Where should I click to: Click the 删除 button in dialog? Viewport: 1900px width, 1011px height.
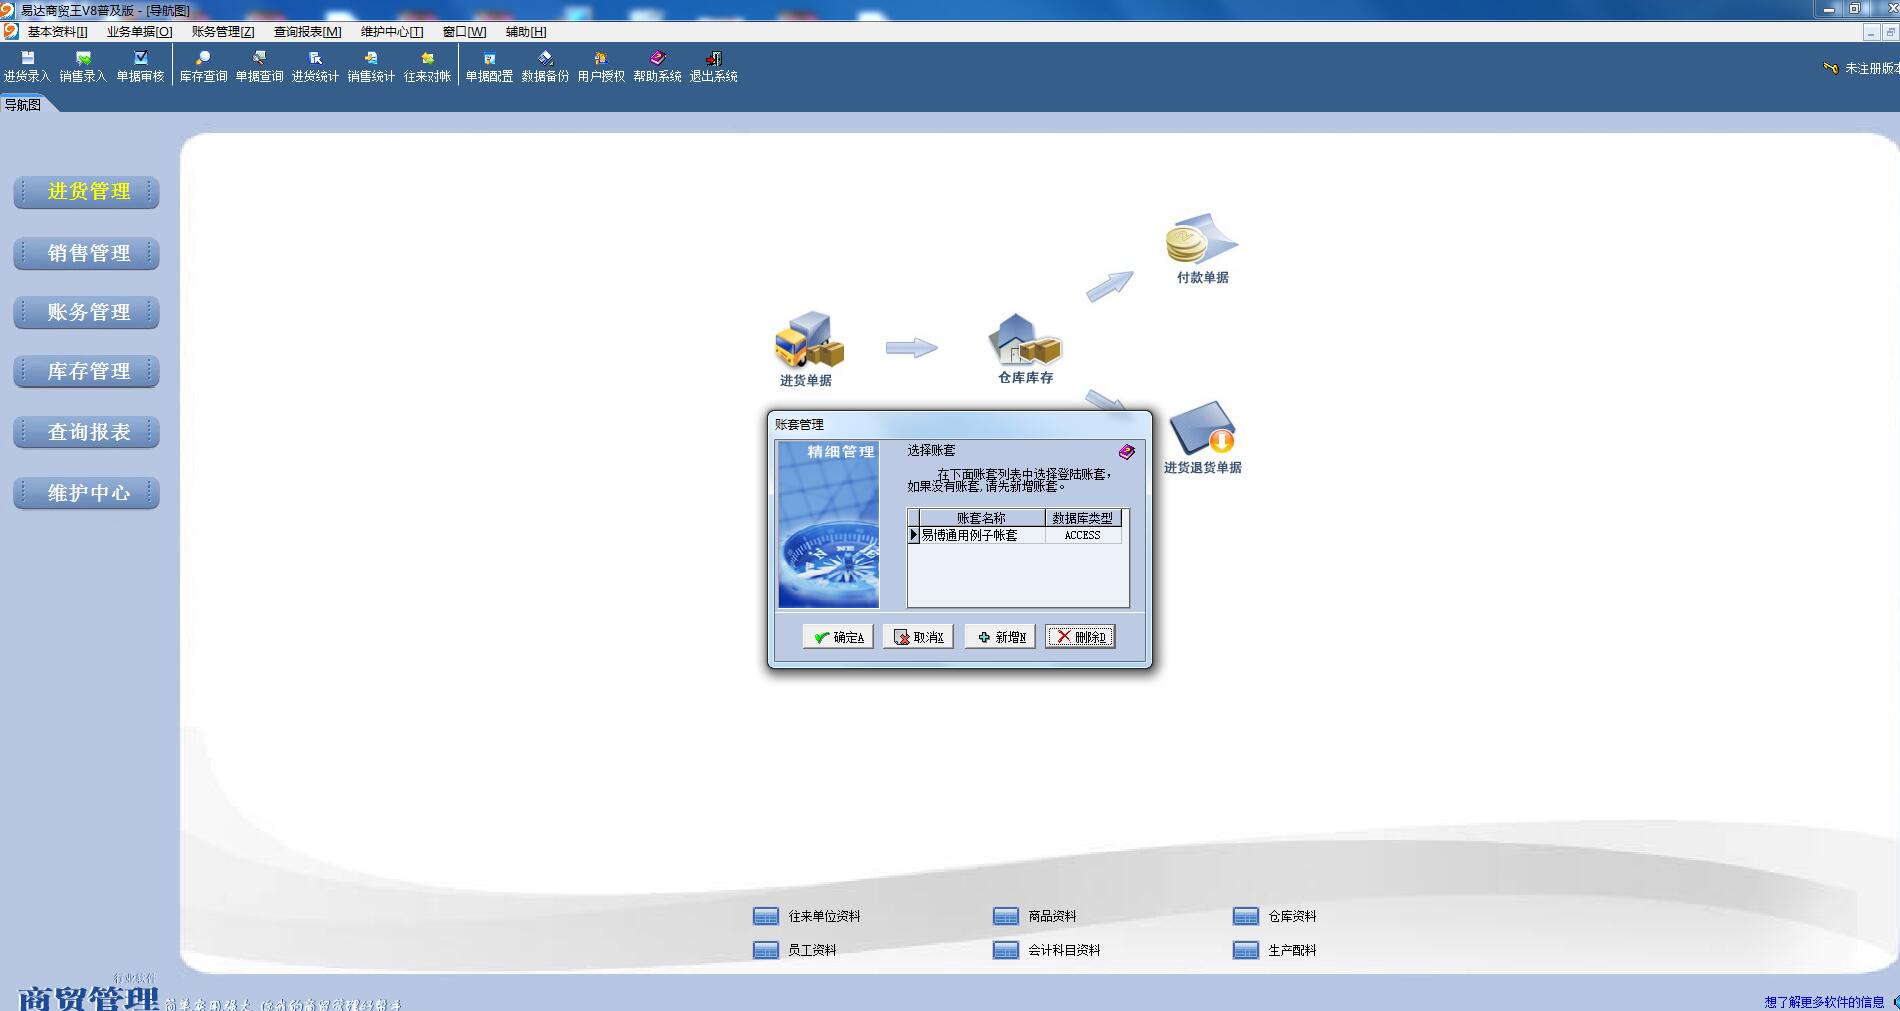coord(1080,637)
